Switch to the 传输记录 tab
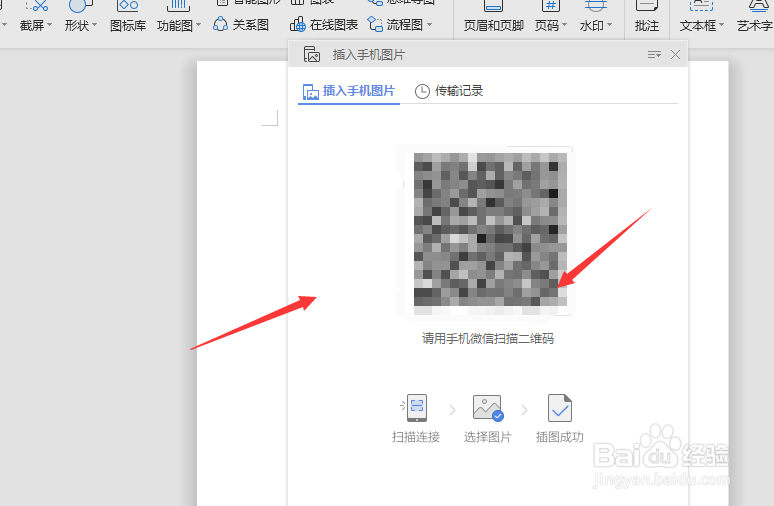Image resolution: width=774 pixels, height=506 pixels. [449, 91]
